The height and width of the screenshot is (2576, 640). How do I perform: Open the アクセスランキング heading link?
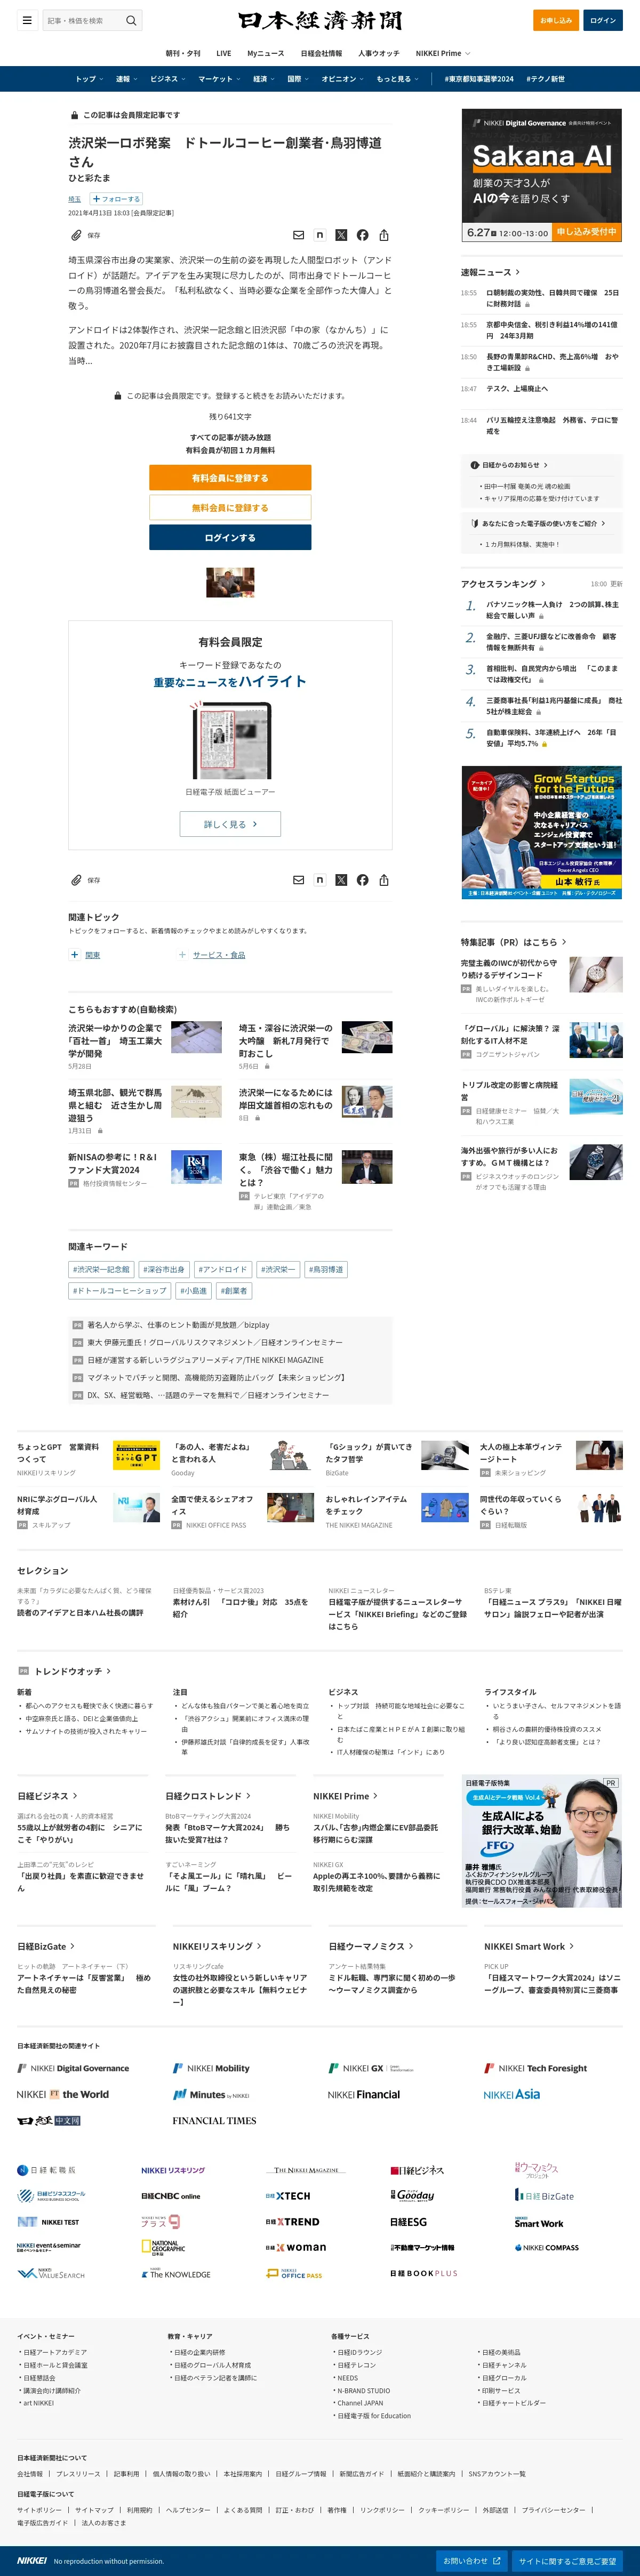(504, 584)
